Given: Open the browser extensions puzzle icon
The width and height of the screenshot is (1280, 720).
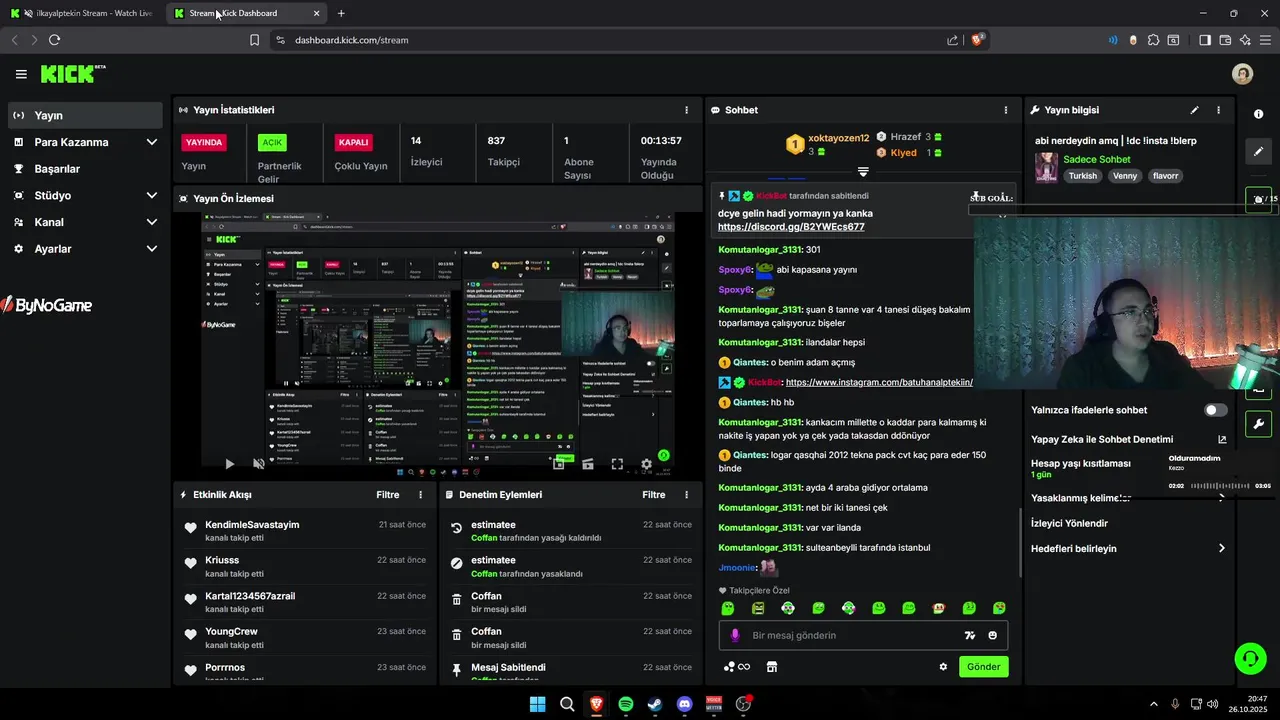Looking at the screenshot, I should (1153, 40).
